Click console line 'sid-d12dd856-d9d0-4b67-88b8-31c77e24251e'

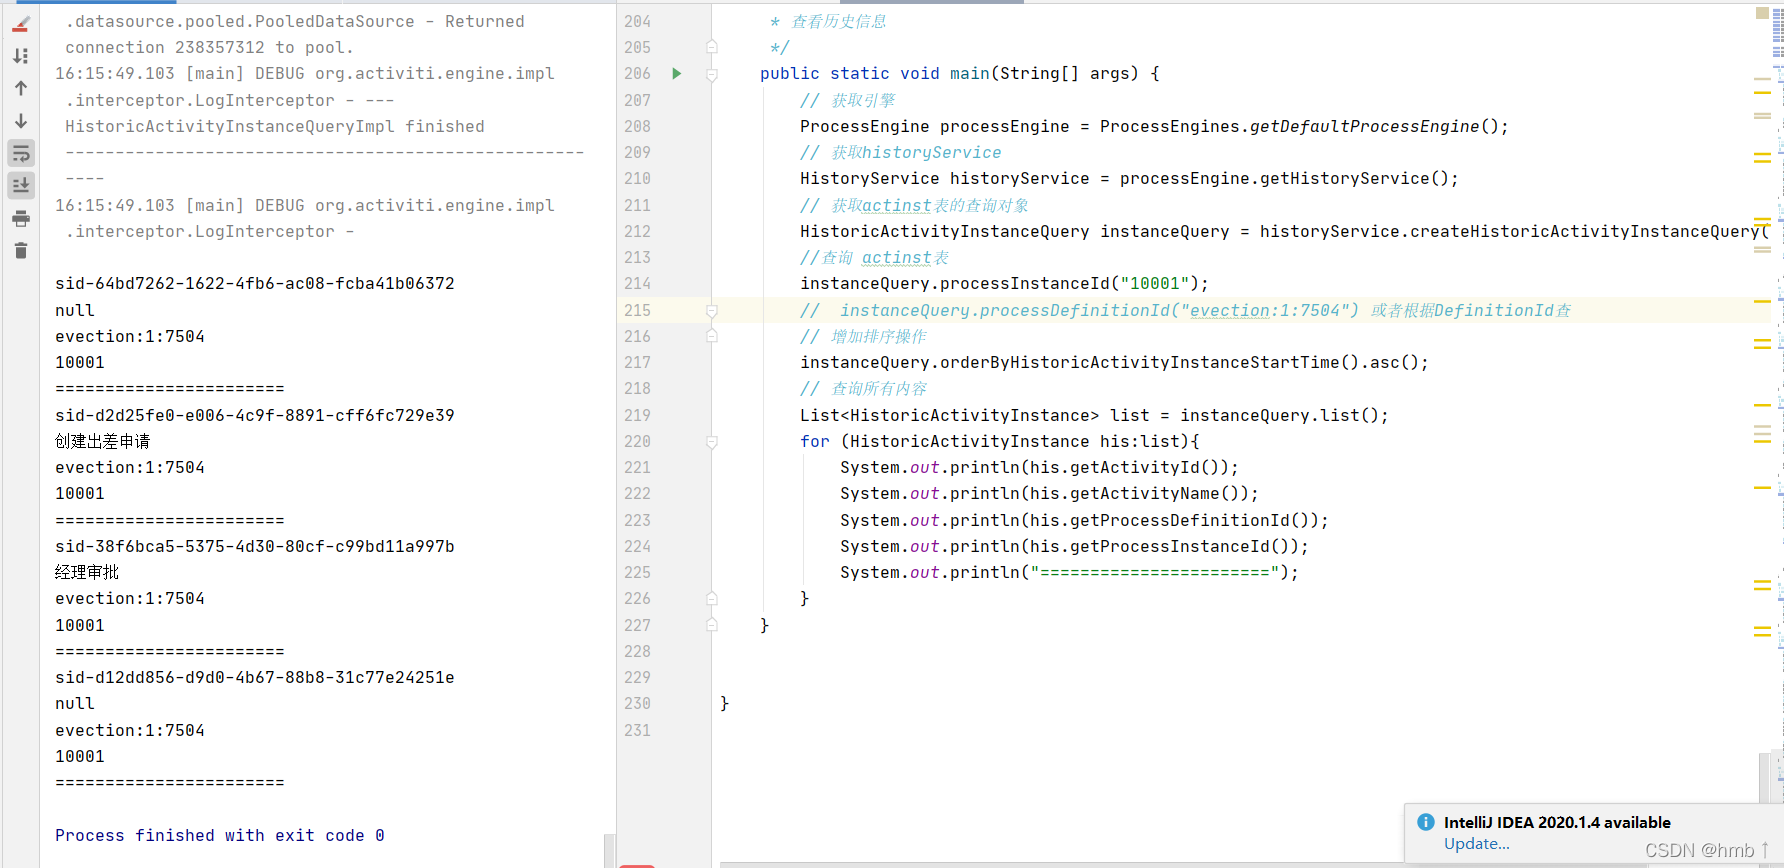click(255, 677)
